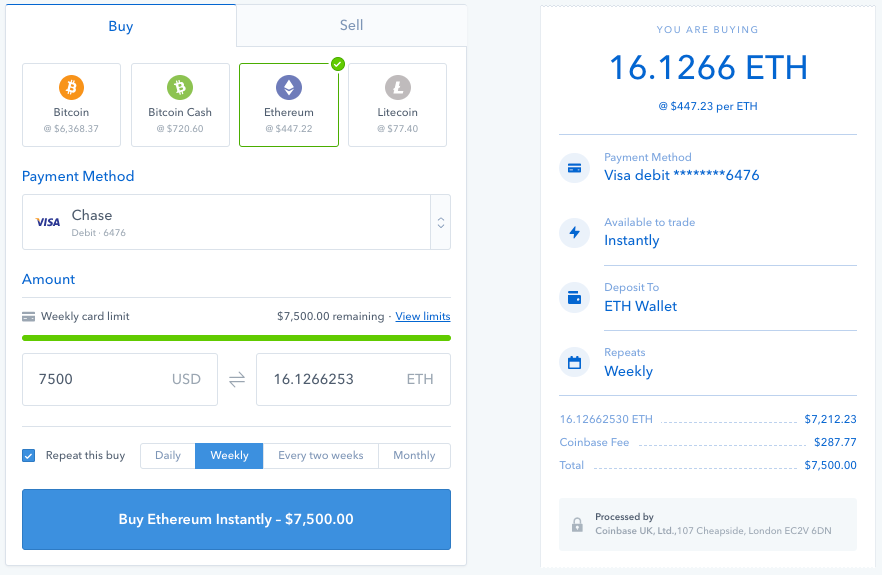Untick the Repeat this buy checkbox
The image size is (882, 575).
tap(29, 456)
